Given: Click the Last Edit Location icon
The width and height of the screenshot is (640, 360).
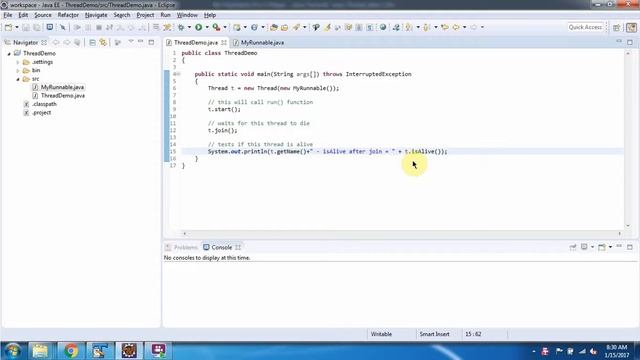Looking at the screenshot, I should (445, 27).
